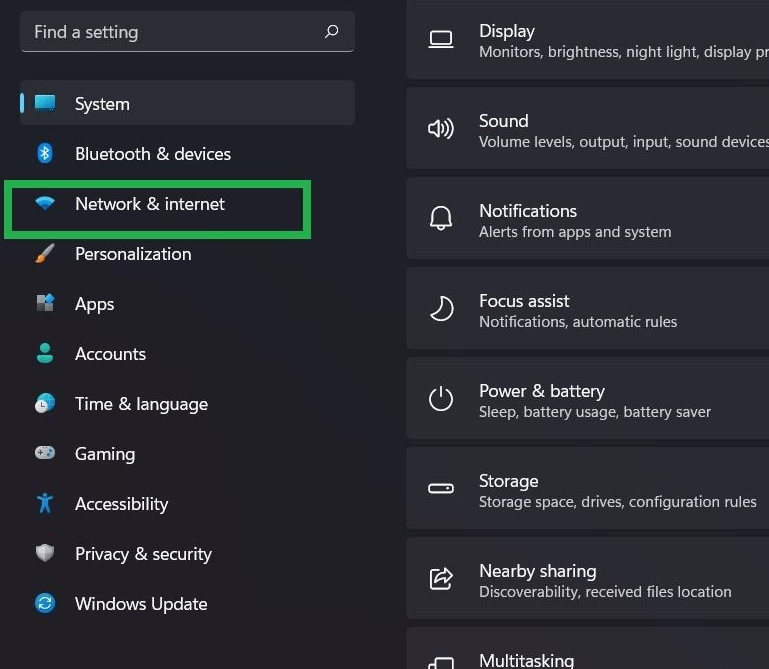769x669 pixels.
Task: Click the Personalization paintbrush icon
Action: pyautogui.click(x=45, y=254)
